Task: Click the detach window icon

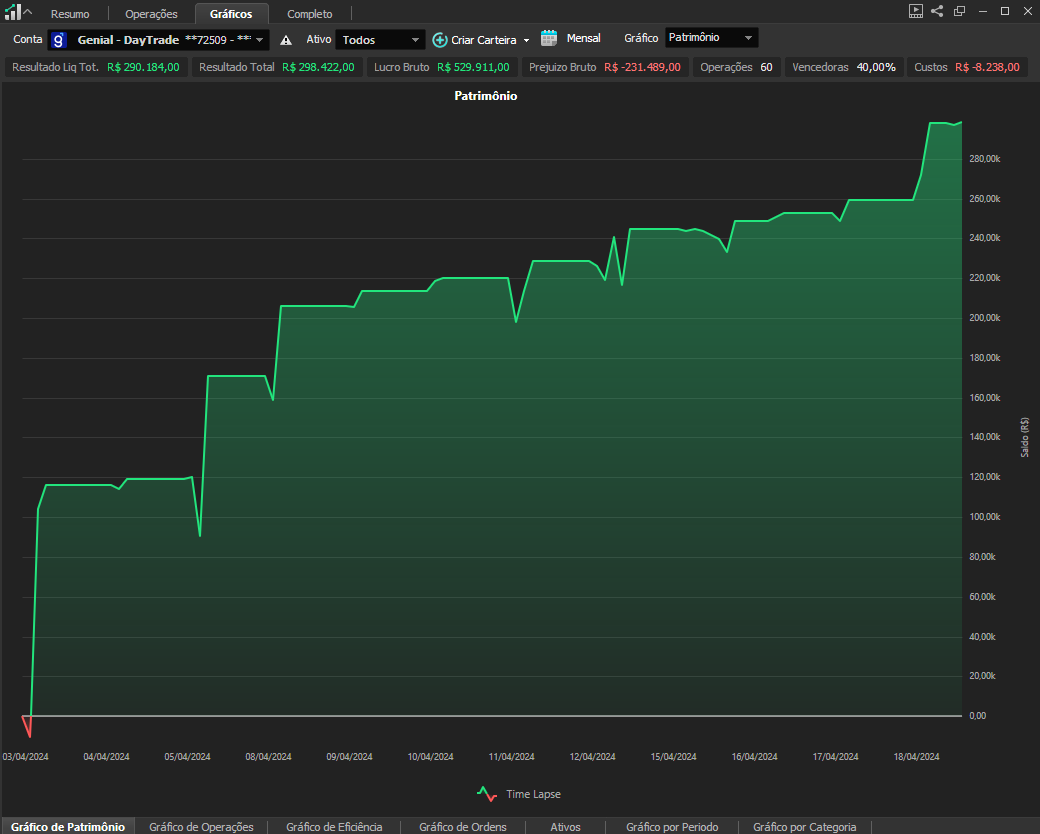Action: pos(959,11)
